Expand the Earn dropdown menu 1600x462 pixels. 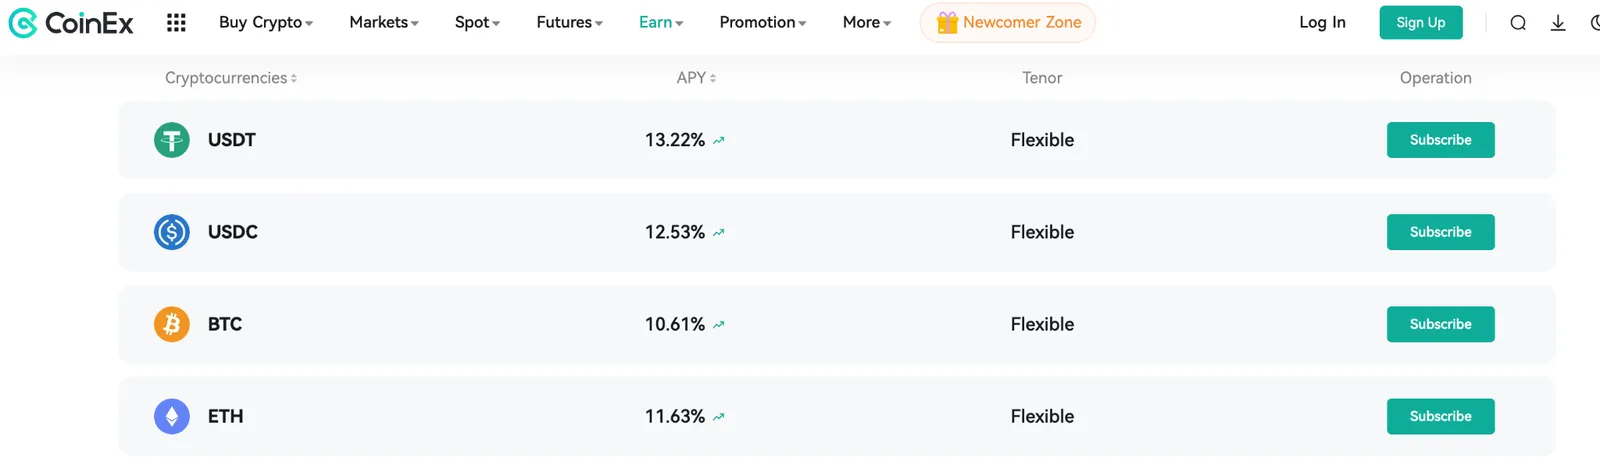pyautogui.click(x=661, y=22)
